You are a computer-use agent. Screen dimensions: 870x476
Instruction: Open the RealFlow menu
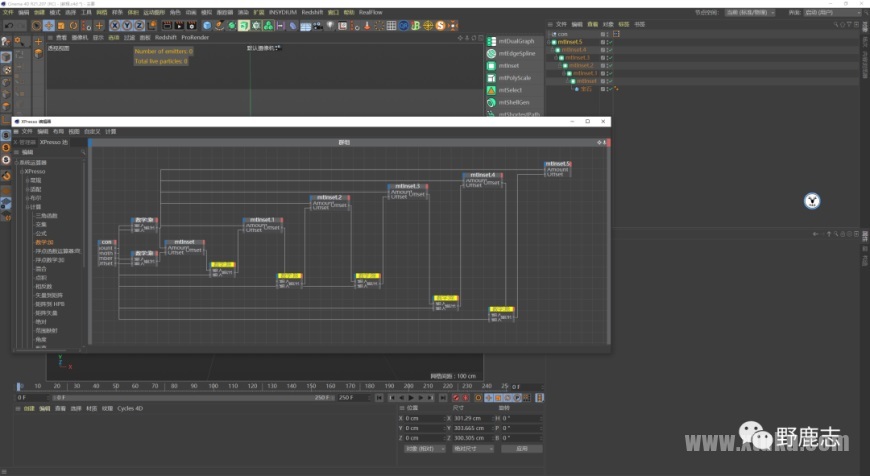(x=371, y=12)
